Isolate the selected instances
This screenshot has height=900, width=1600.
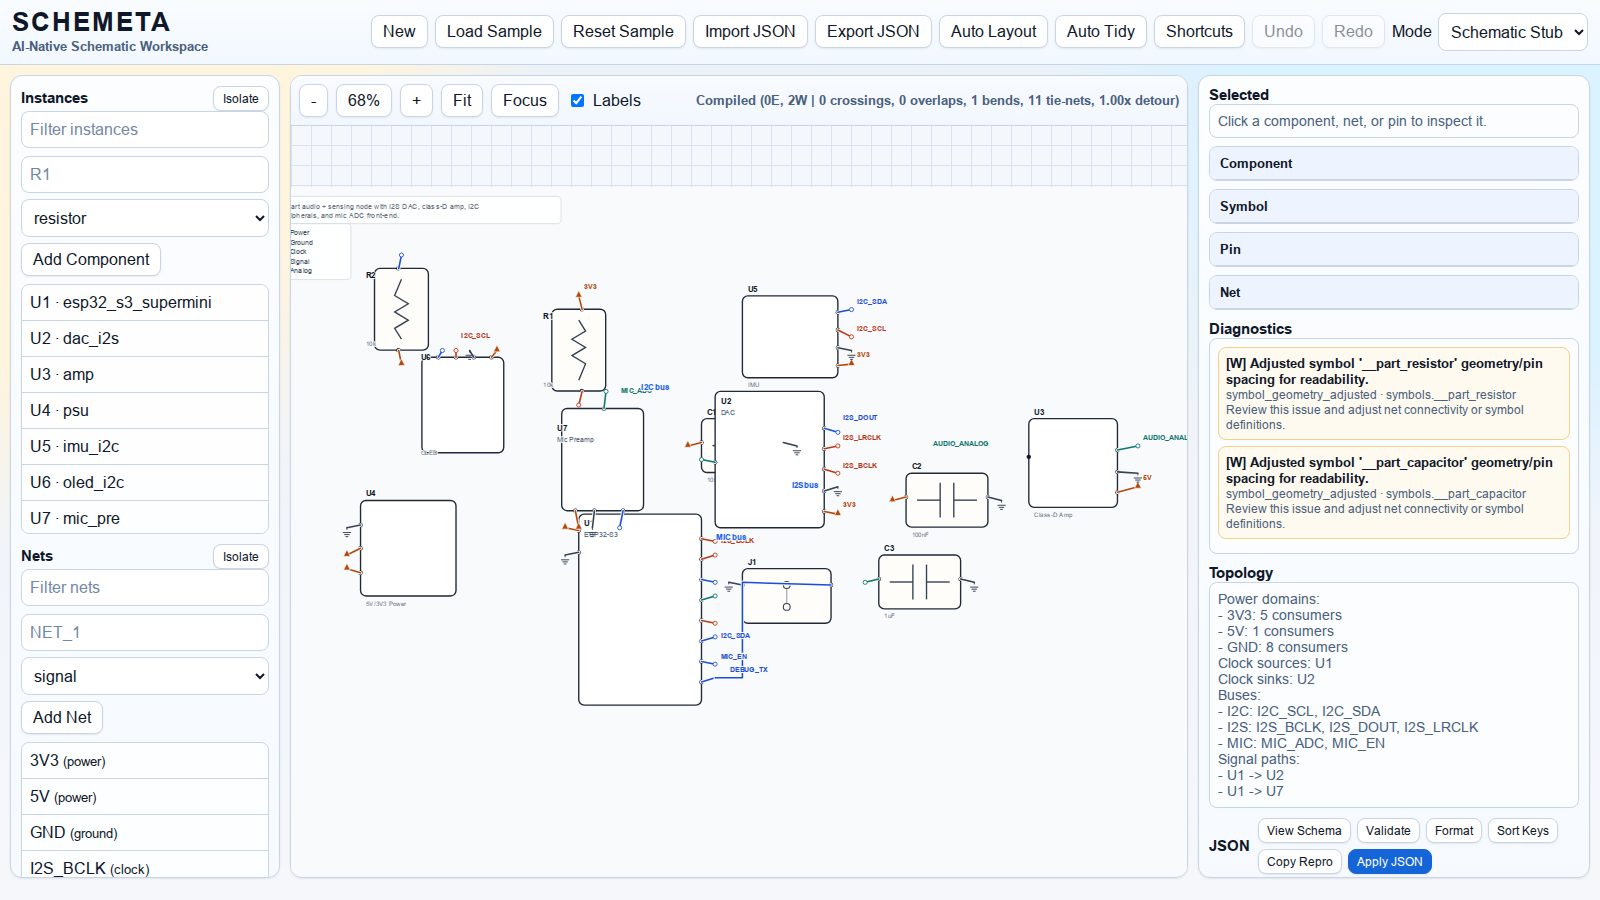click(x=240, y=99)
